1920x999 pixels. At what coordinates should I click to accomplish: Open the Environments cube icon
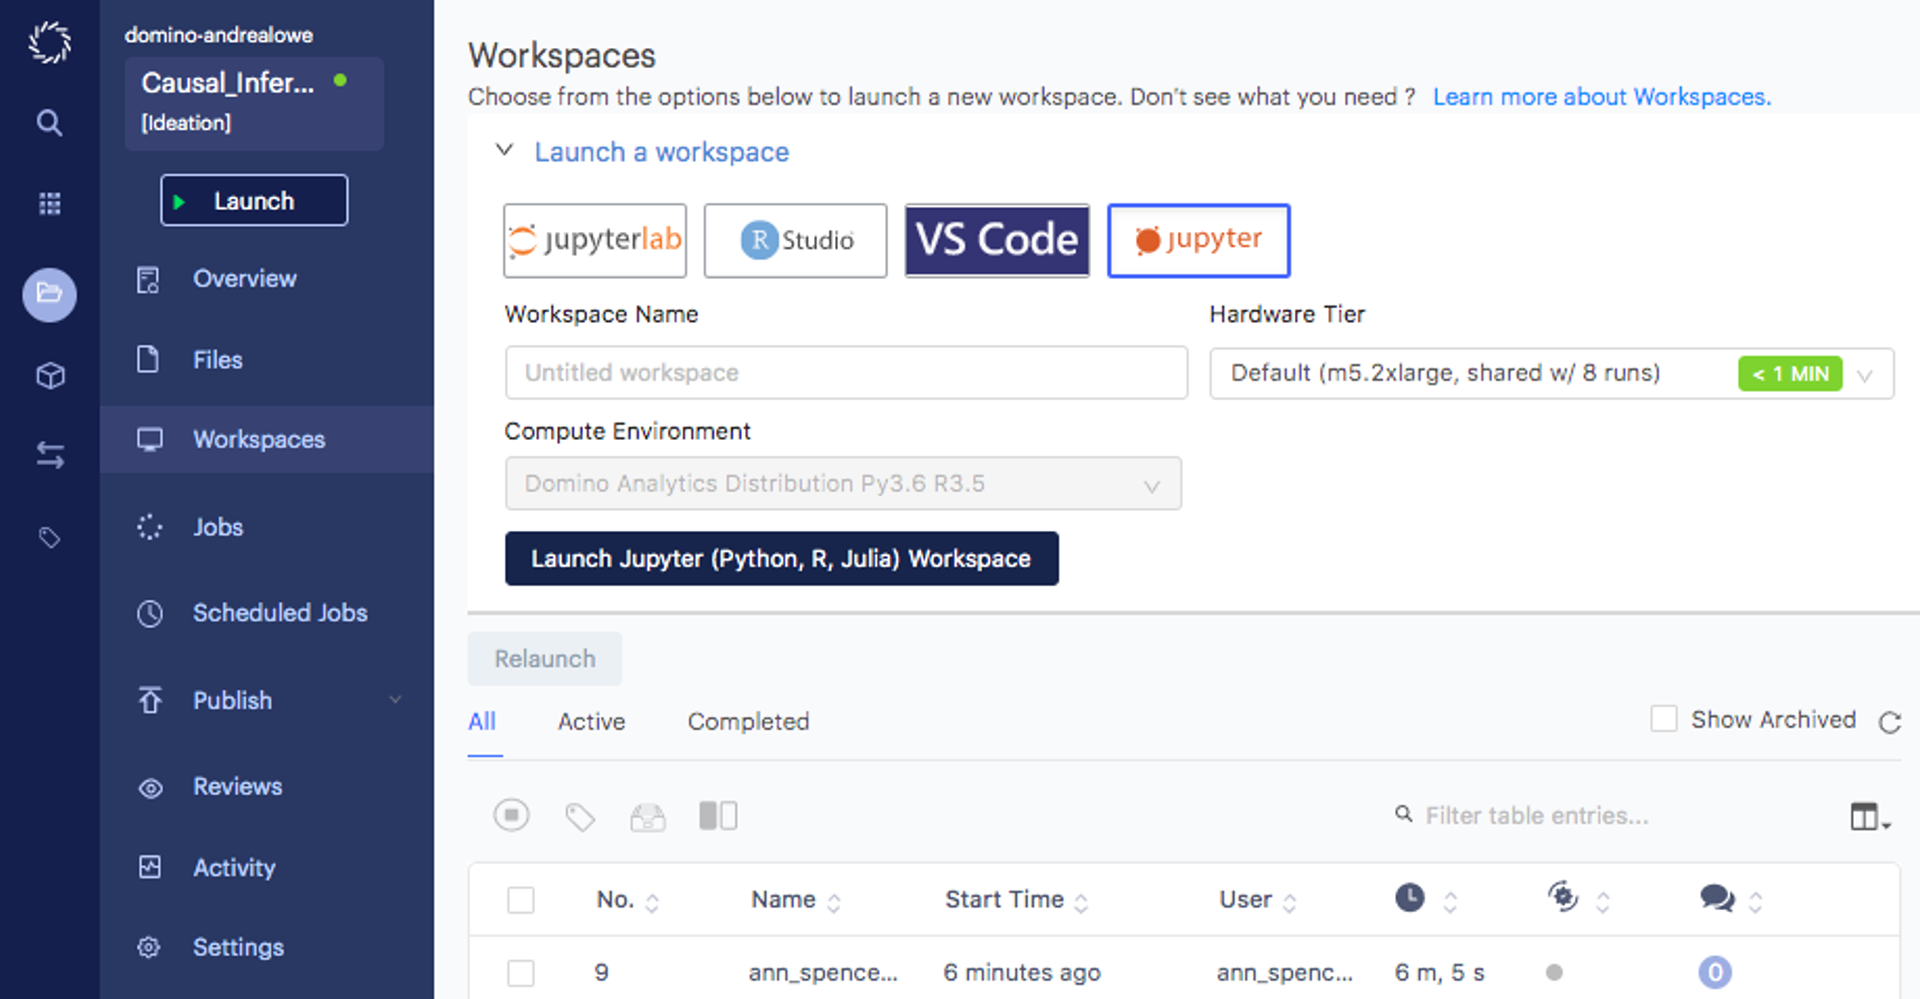(48, 375)
